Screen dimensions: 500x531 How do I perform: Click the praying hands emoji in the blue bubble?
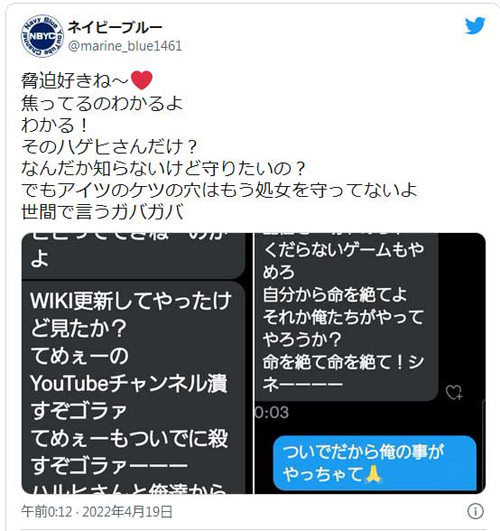coord(374,473)
